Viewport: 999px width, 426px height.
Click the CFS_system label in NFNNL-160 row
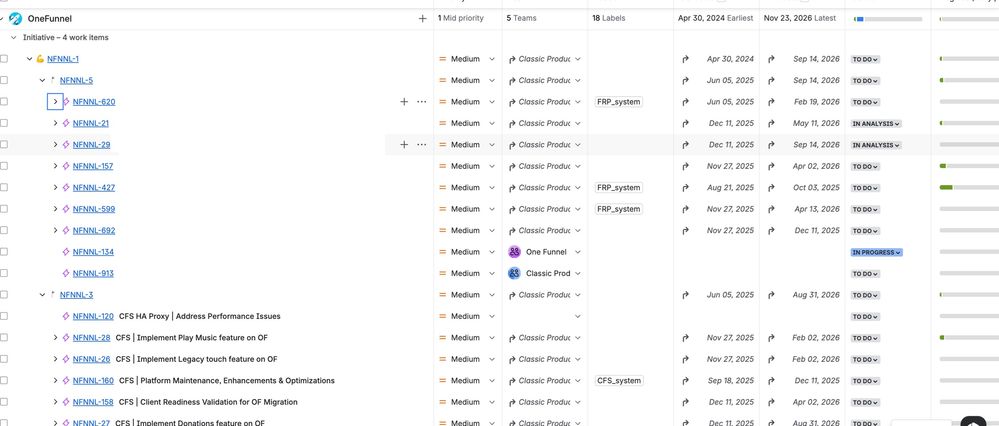(619, 380)
